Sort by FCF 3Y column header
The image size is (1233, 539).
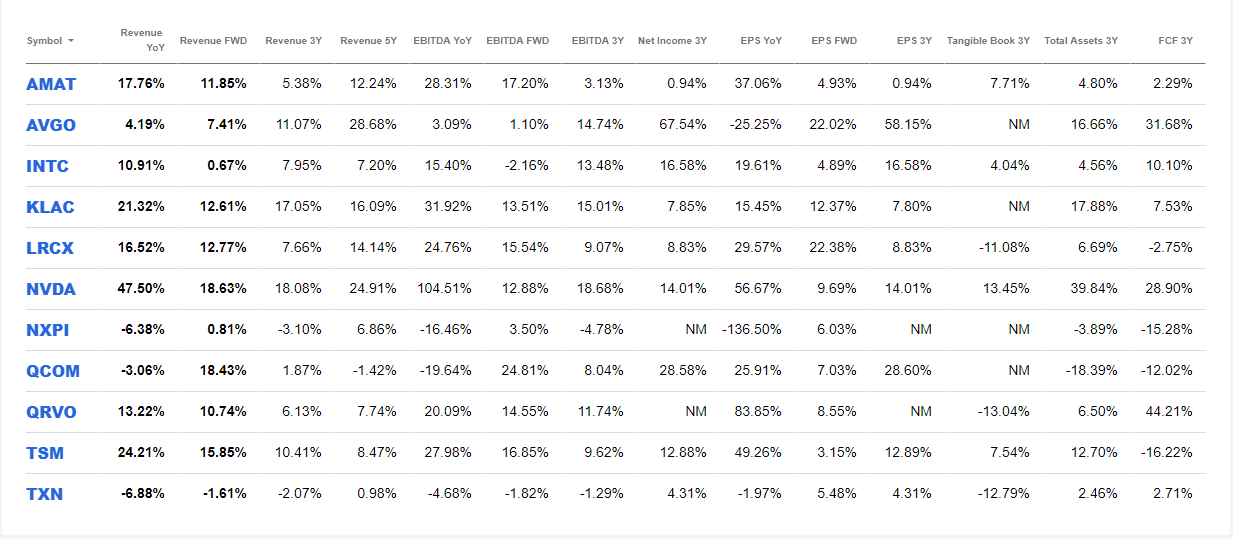[x=1172, y=41]
